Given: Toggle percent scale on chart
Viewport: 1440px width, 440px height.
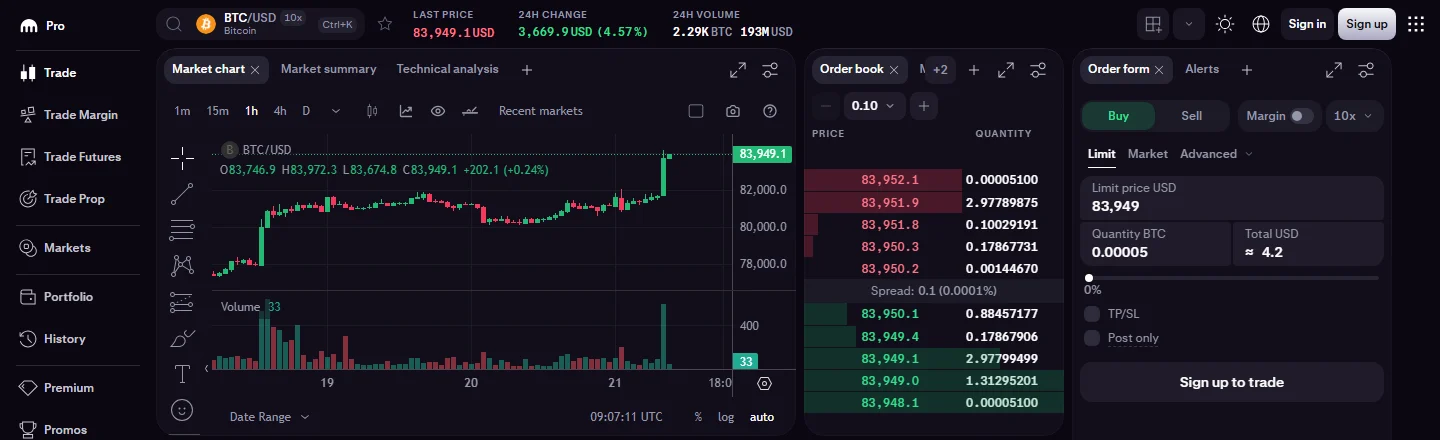Looking at the screenshot, I should click(x=698, y=417).
